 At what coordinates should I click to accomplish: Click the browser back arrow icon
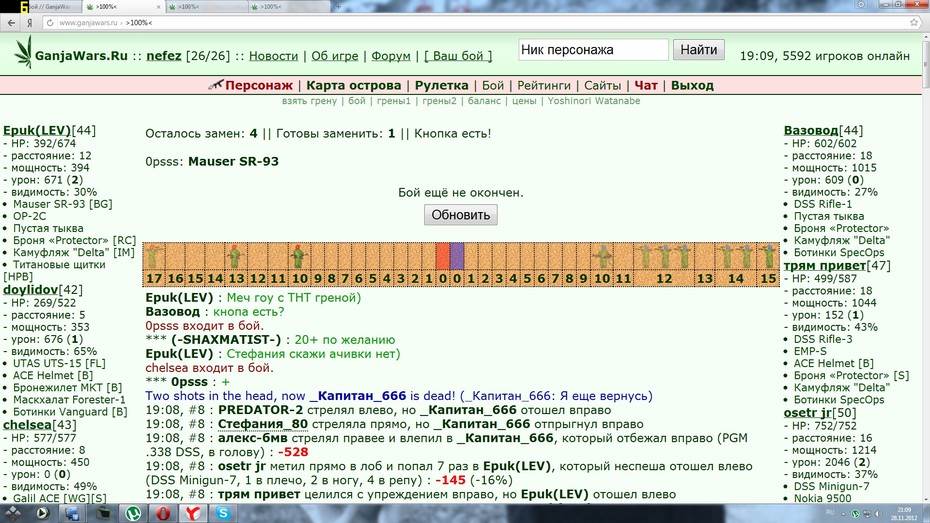[11, 23]
